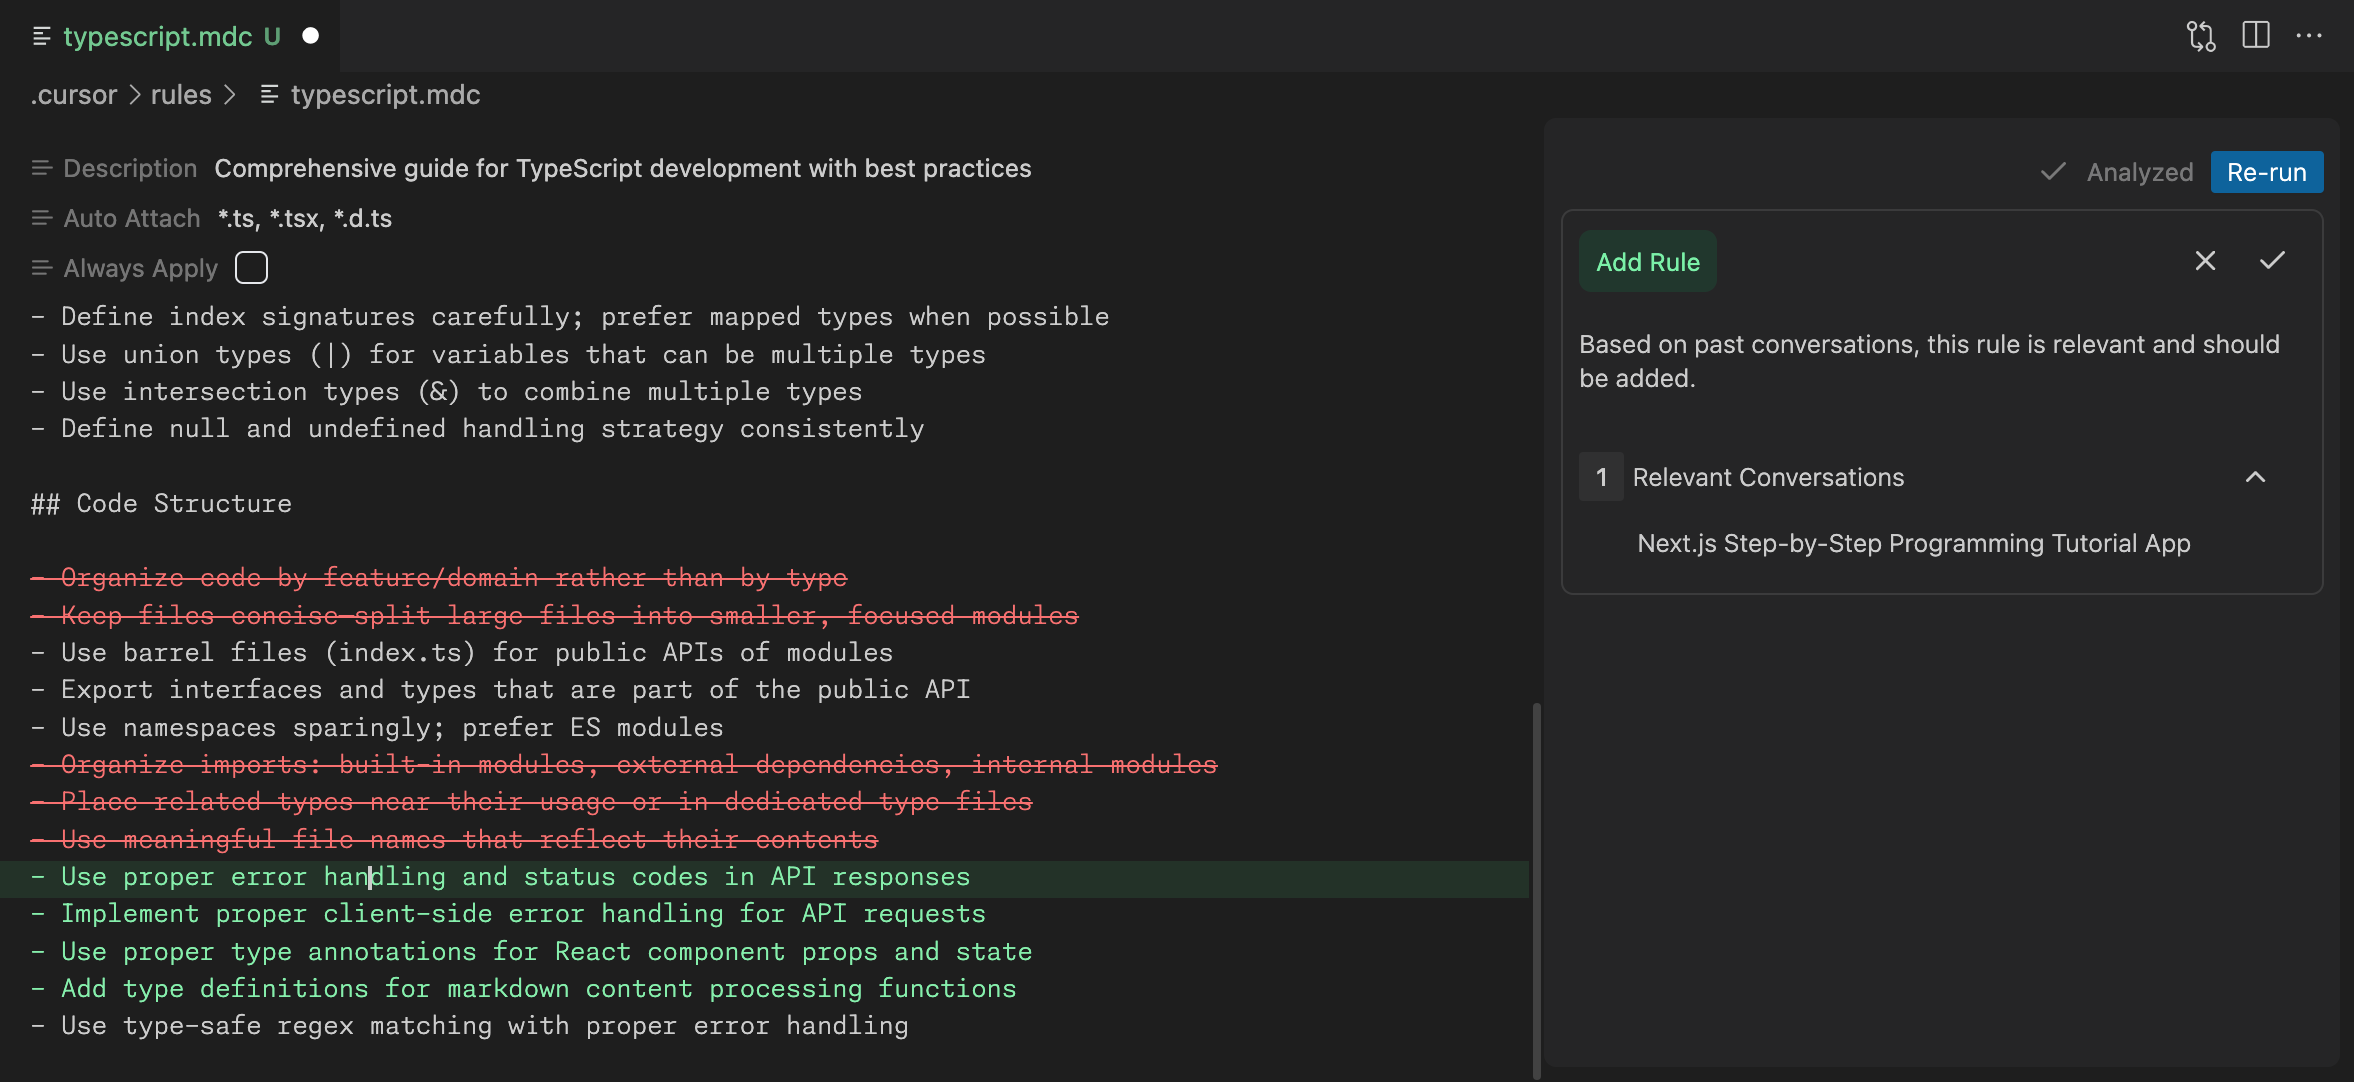The image size is (2354, 1082).
Task: Click the Description field icon
Action: (x=41, y=168)
